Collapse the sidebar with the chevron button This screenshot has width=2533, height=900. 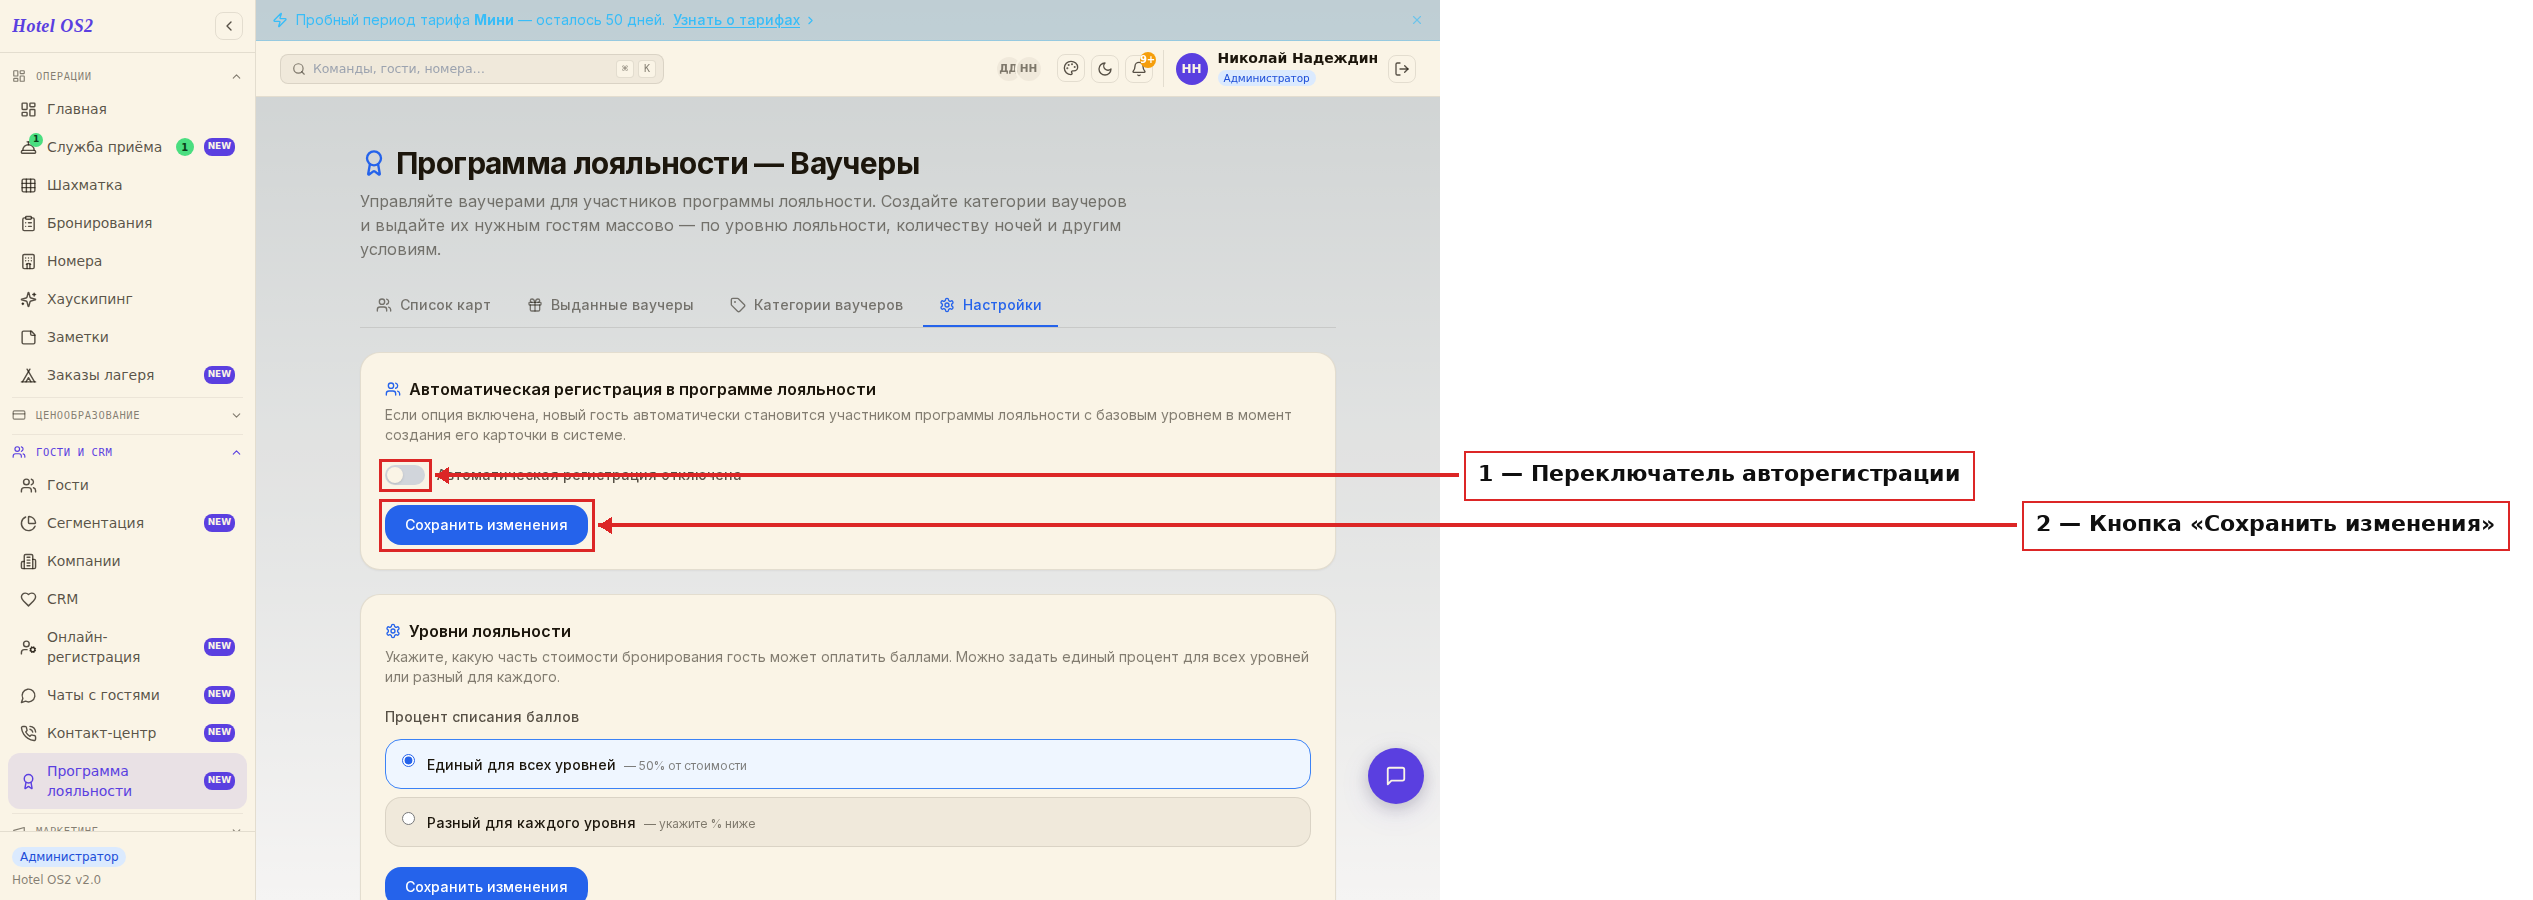(229, 26)
